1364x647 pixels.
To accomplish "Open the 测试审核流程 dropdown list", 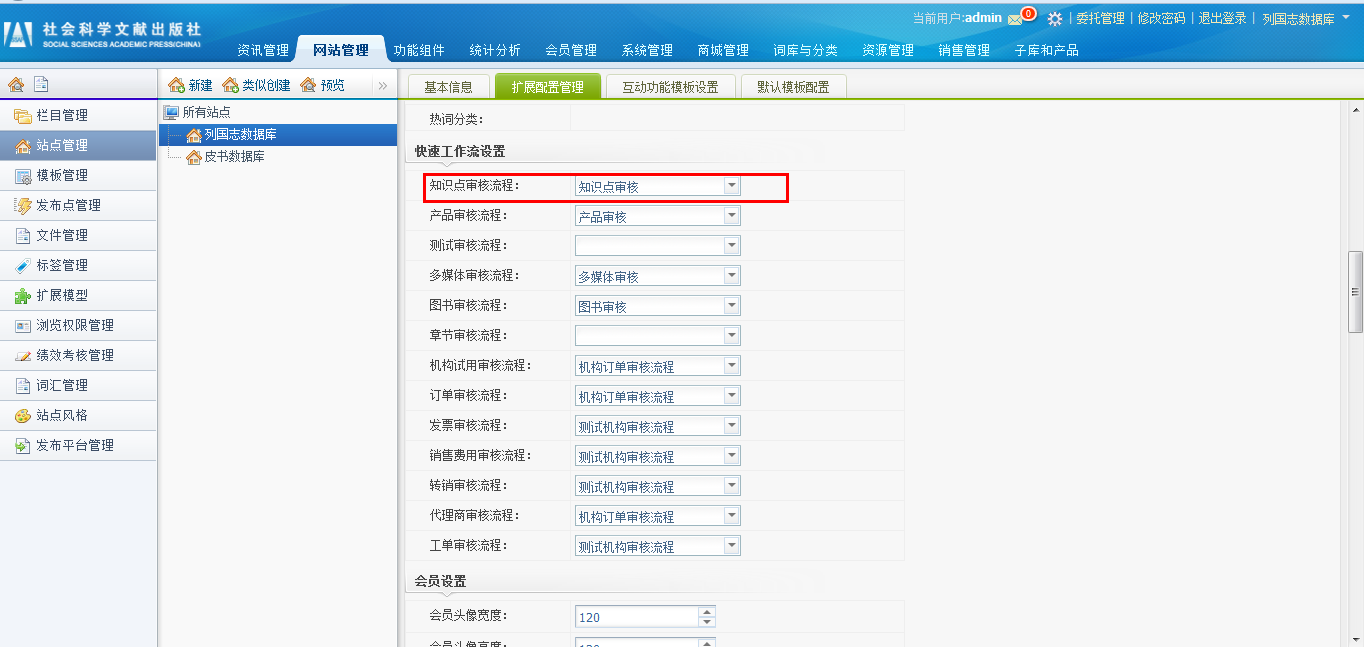I will tap(732, 246).
